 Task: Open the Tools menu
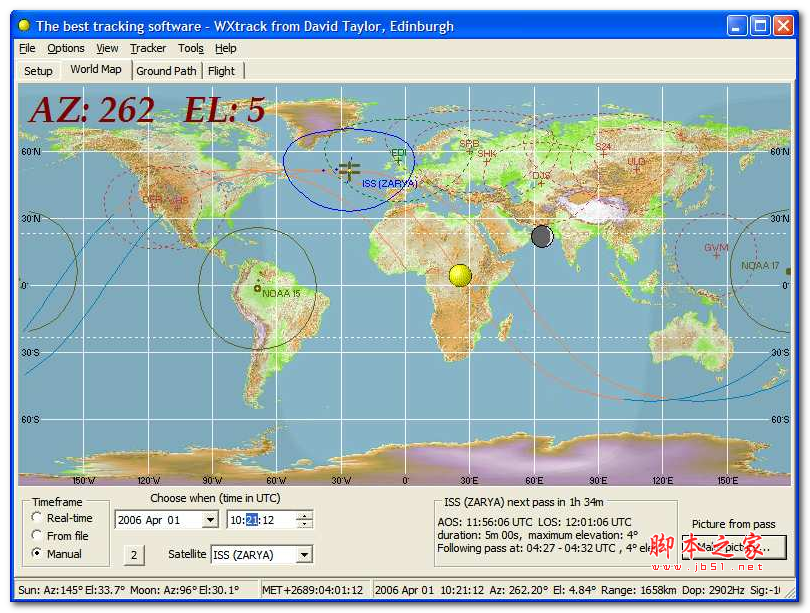coord(191,48)
